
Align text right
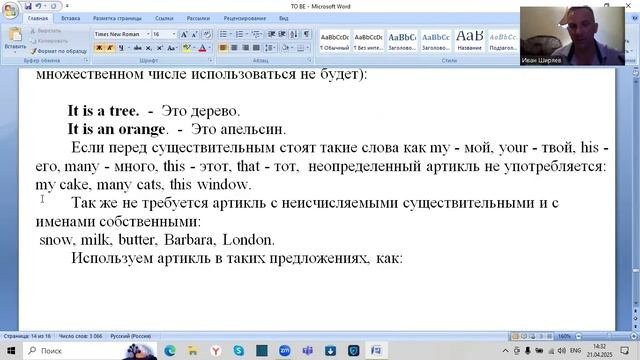click(245, 48)
